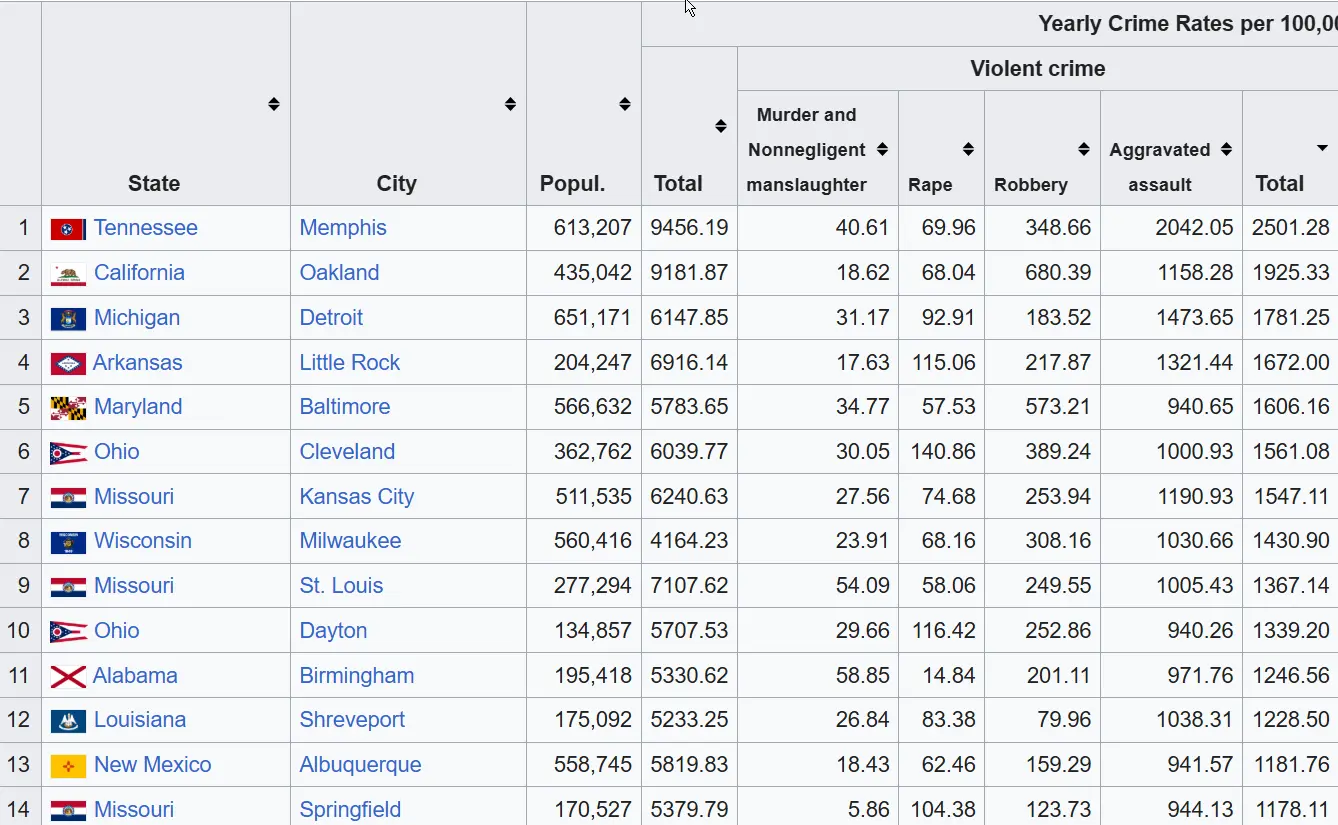Toggle sort on Violent crime Total

[1322, 149]
